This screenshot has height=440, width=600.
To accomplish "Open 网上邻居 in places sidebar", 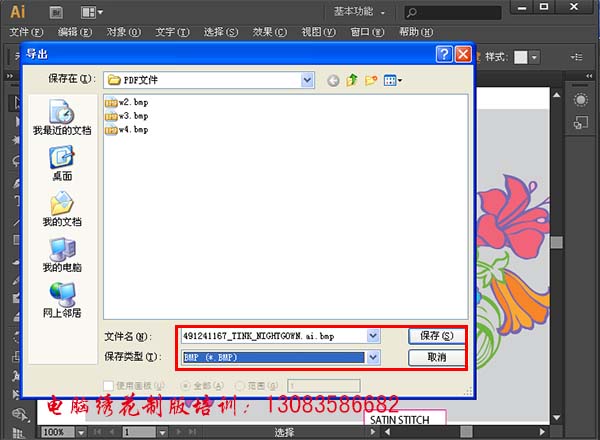I will tap(61, 300).
